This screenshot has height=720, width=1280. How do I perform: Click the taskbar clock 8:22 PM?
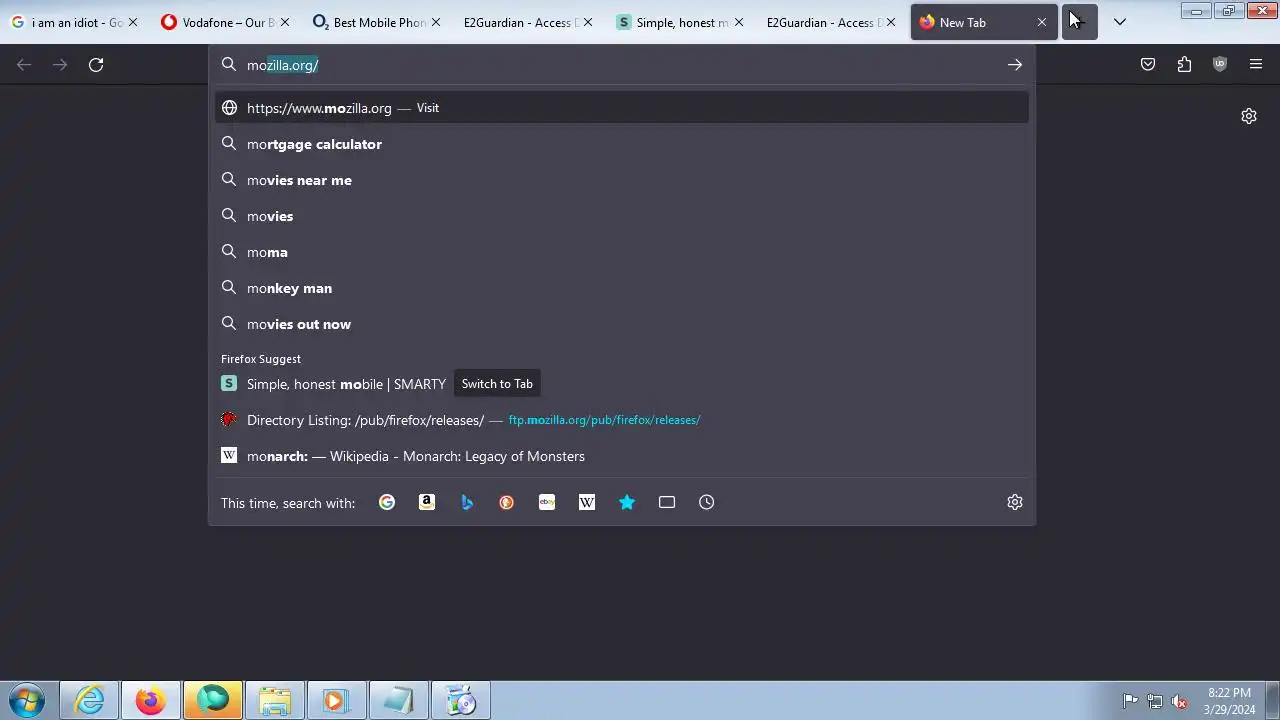[x=1229, y=701]
